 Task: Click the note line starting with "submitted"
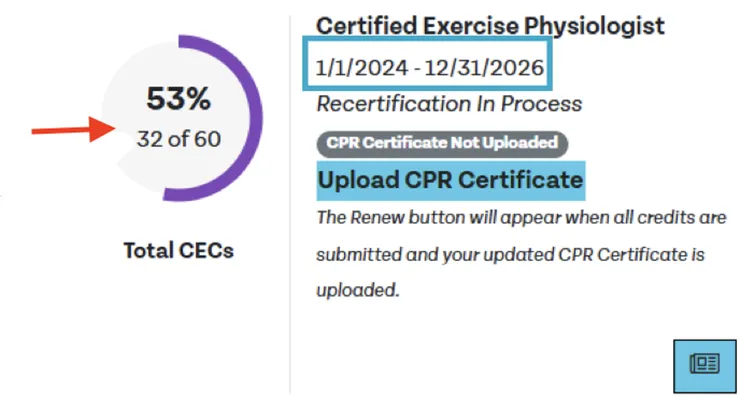pos(510,254)
